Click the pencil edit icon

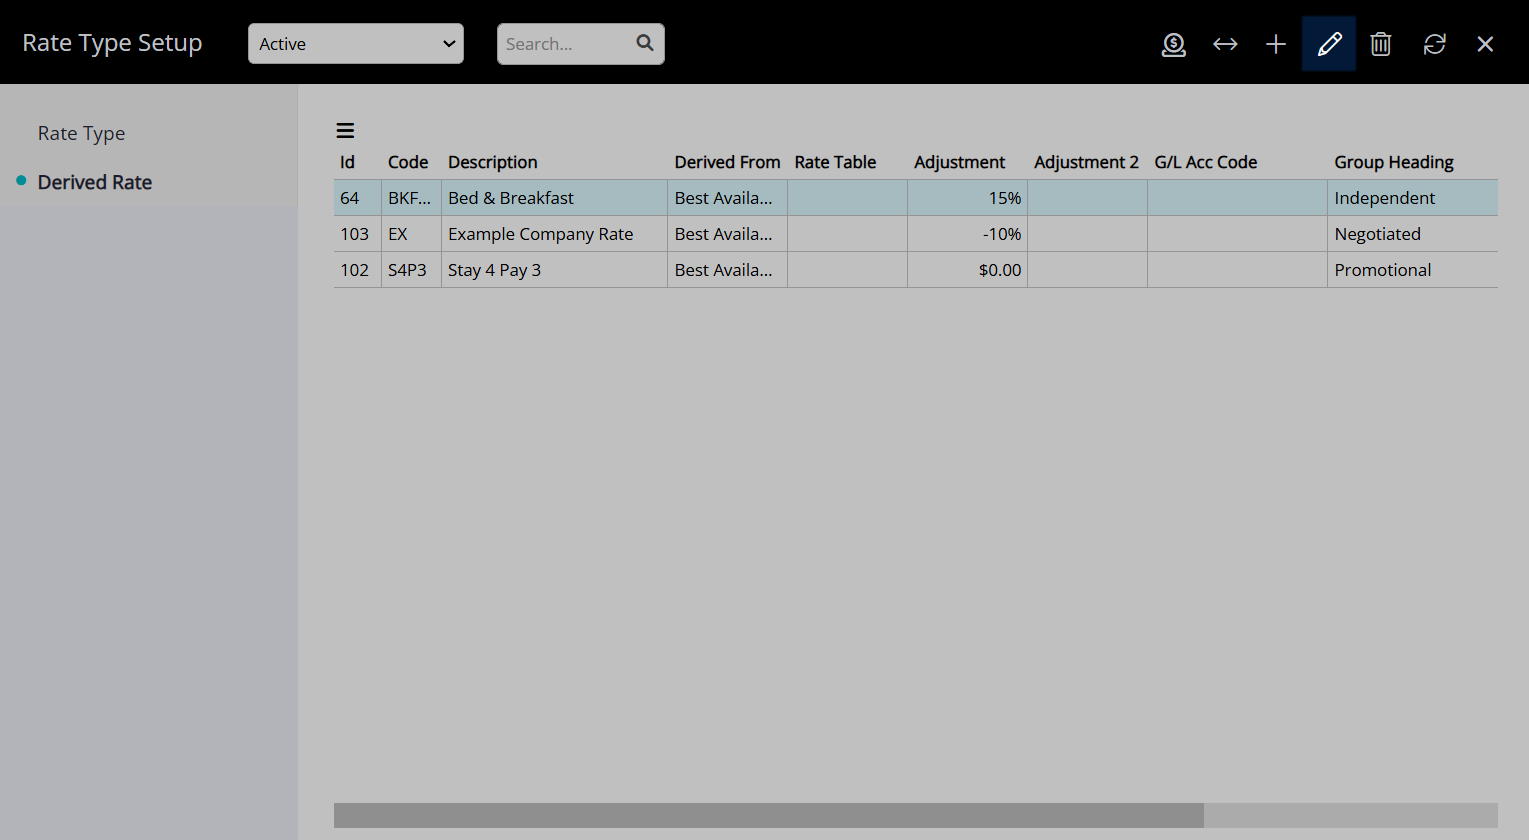pos(1329,44)
